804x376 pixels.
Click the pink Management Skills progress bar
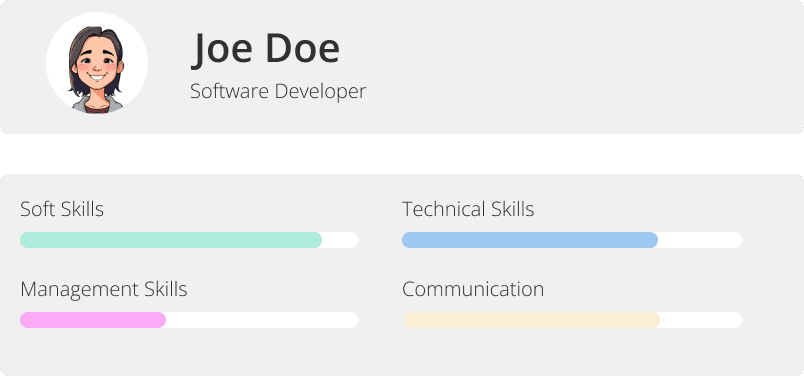93,320
